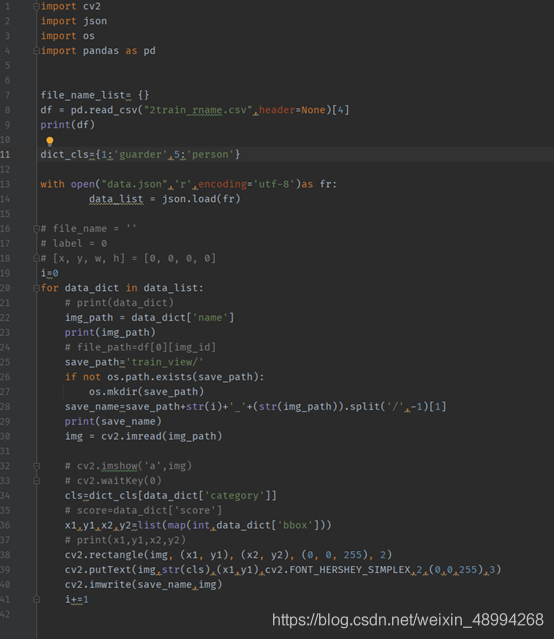This screenshot has height=639, width=554.
Task: Place cursor in 'guarder' string
Action: pyautogui.click(x=140, y=154)
